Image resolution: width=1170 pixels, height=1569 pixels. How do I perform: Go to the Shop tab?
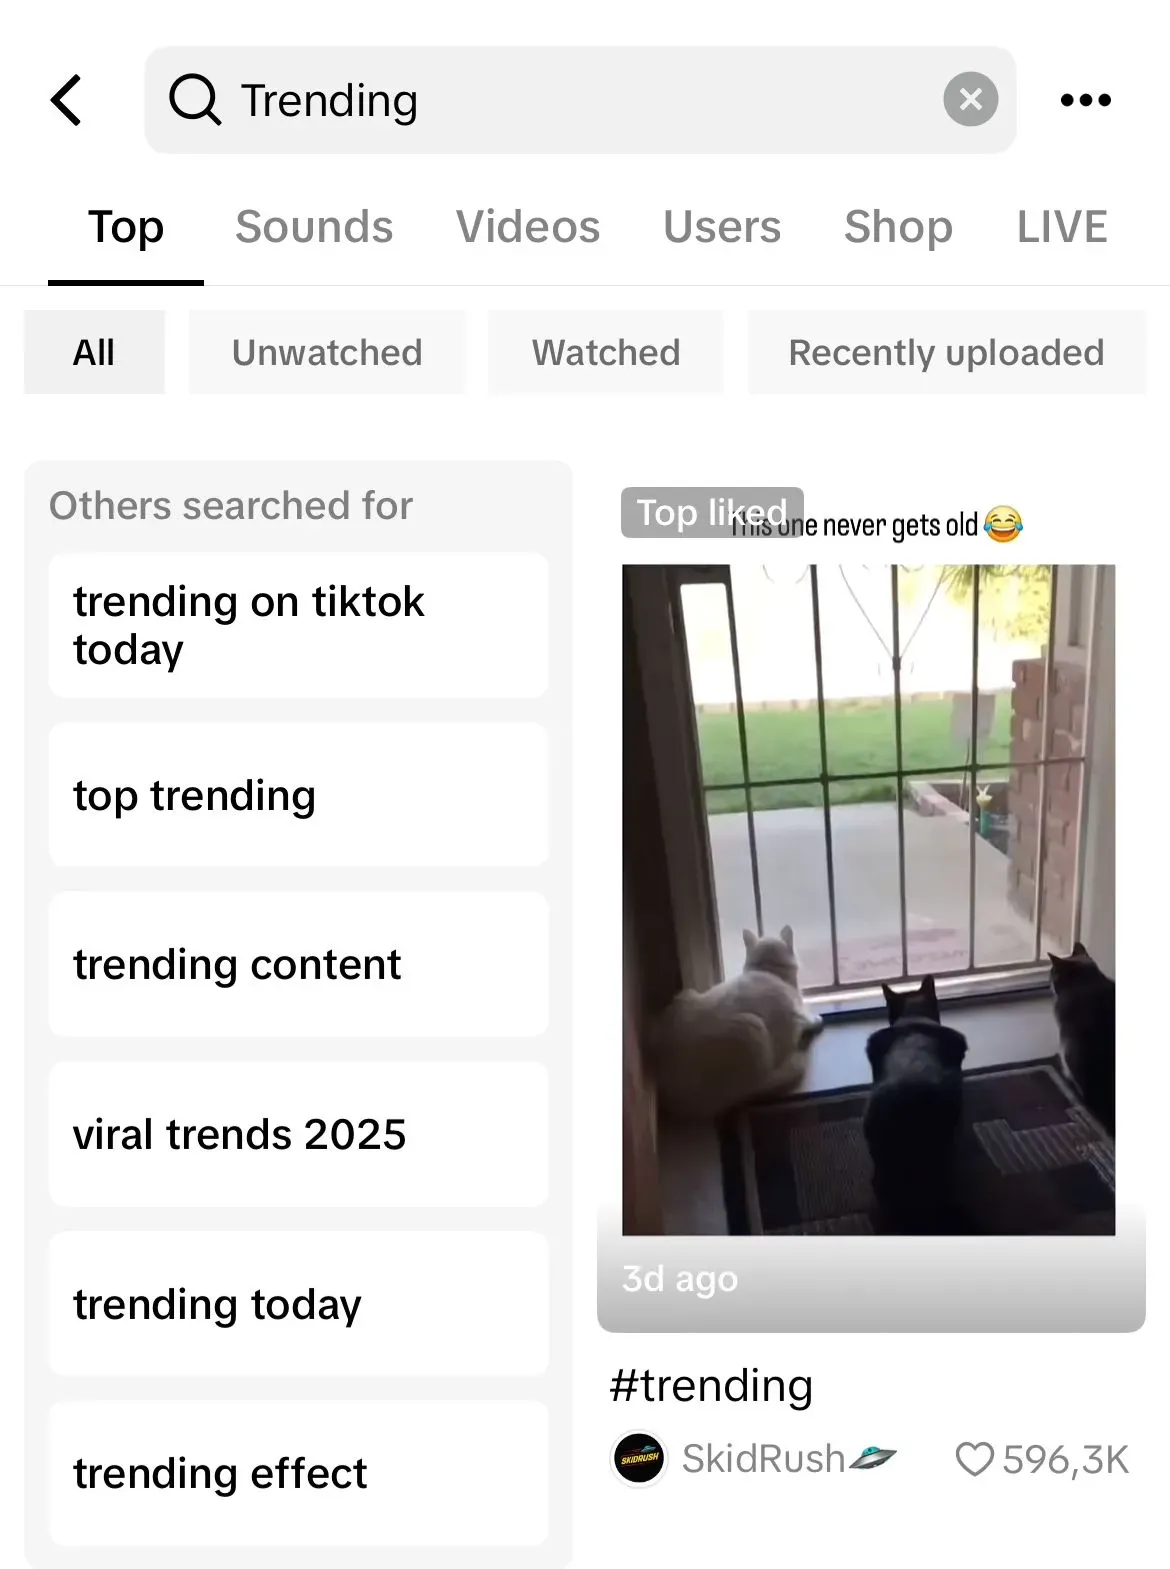(898, 227)
